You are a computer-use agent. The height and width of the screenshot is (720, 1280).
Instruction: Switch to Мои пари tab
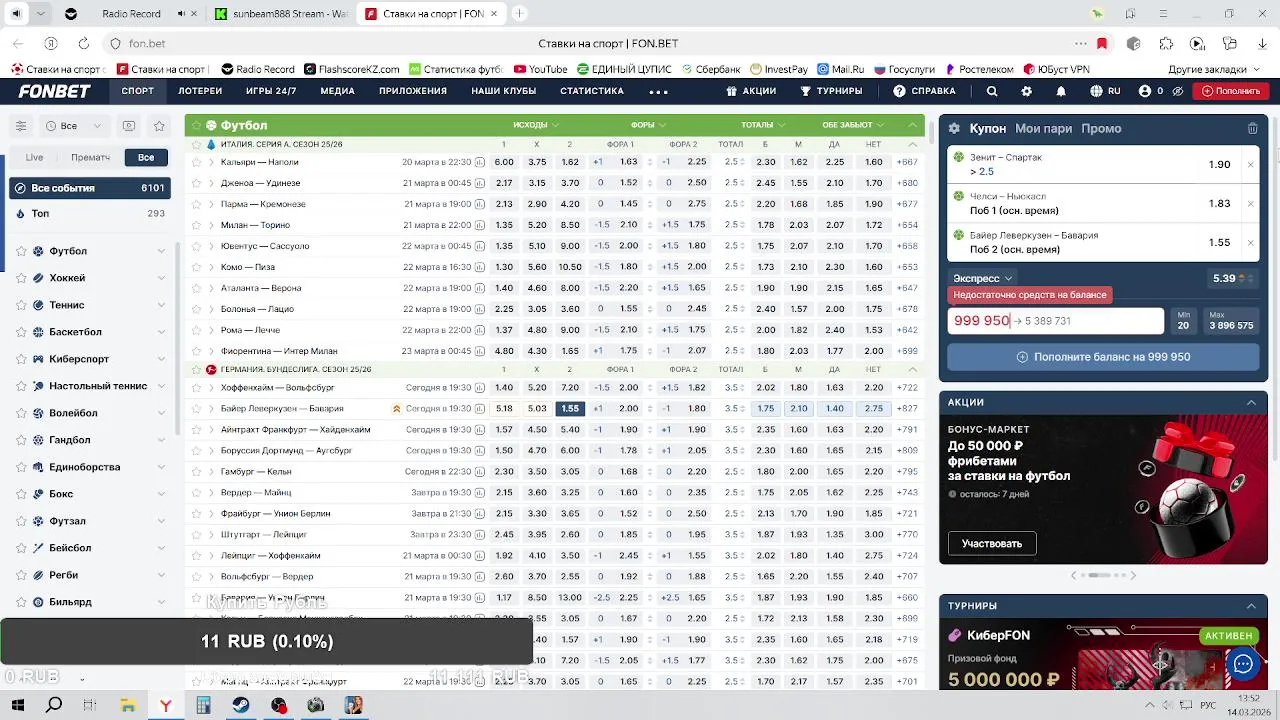pyautogui.click(x=1043, y=128)
